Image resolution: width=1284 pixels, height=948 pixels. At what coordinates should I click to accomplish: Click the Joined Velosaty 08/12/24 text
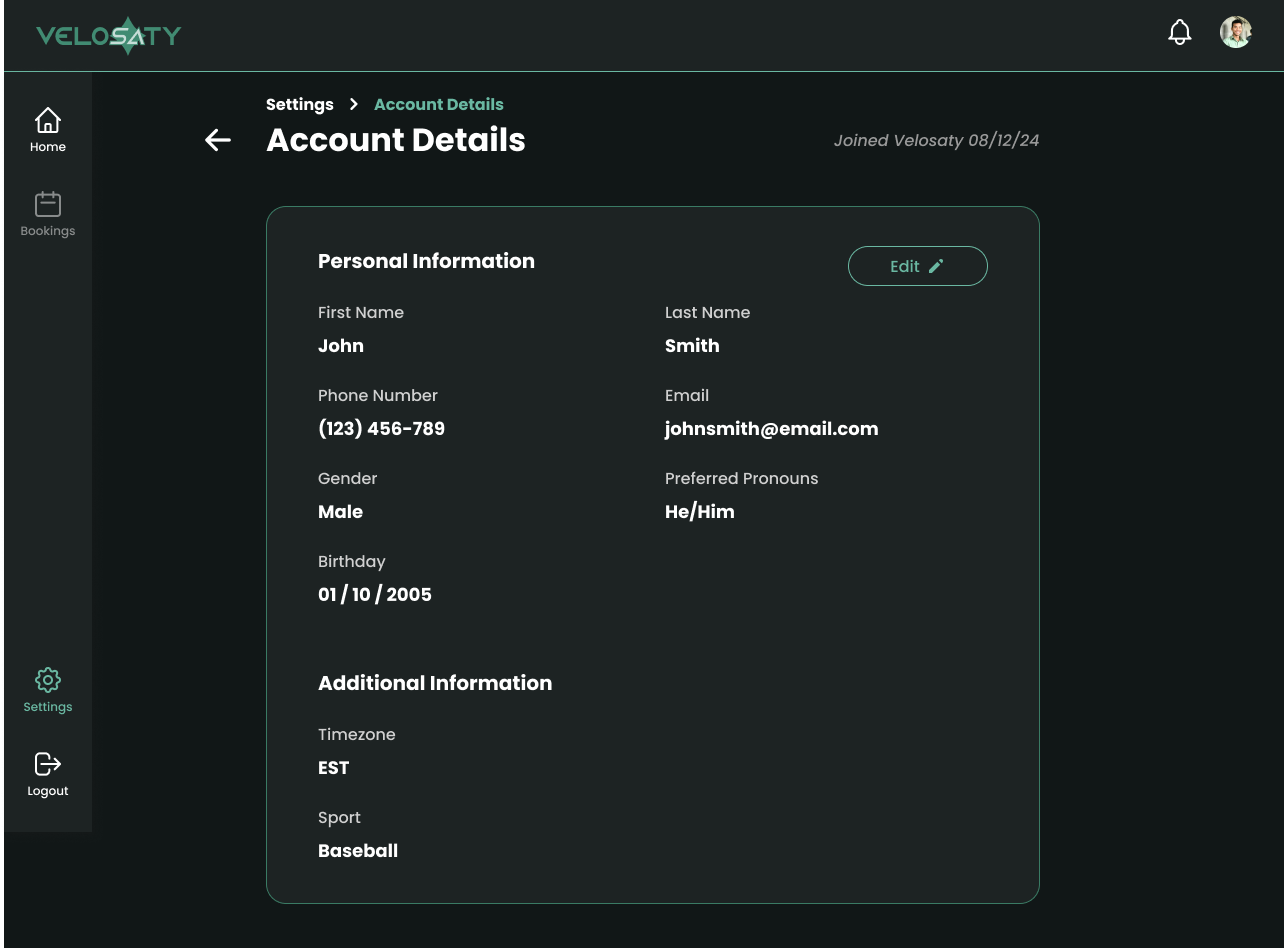point(936,140)
